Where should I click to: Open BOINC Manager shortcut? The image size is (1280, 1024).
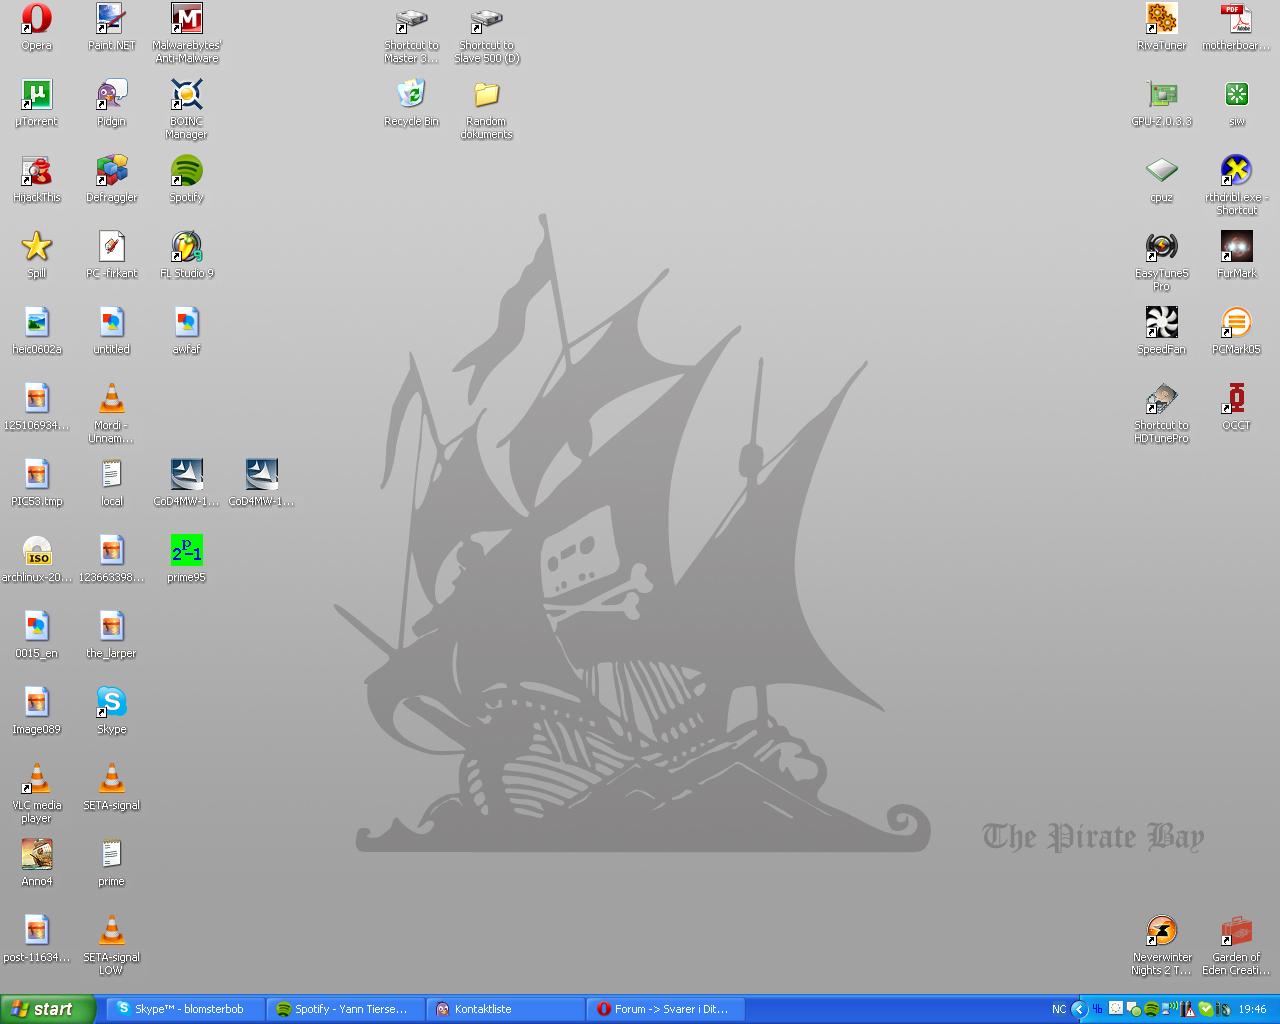point(186,109)
